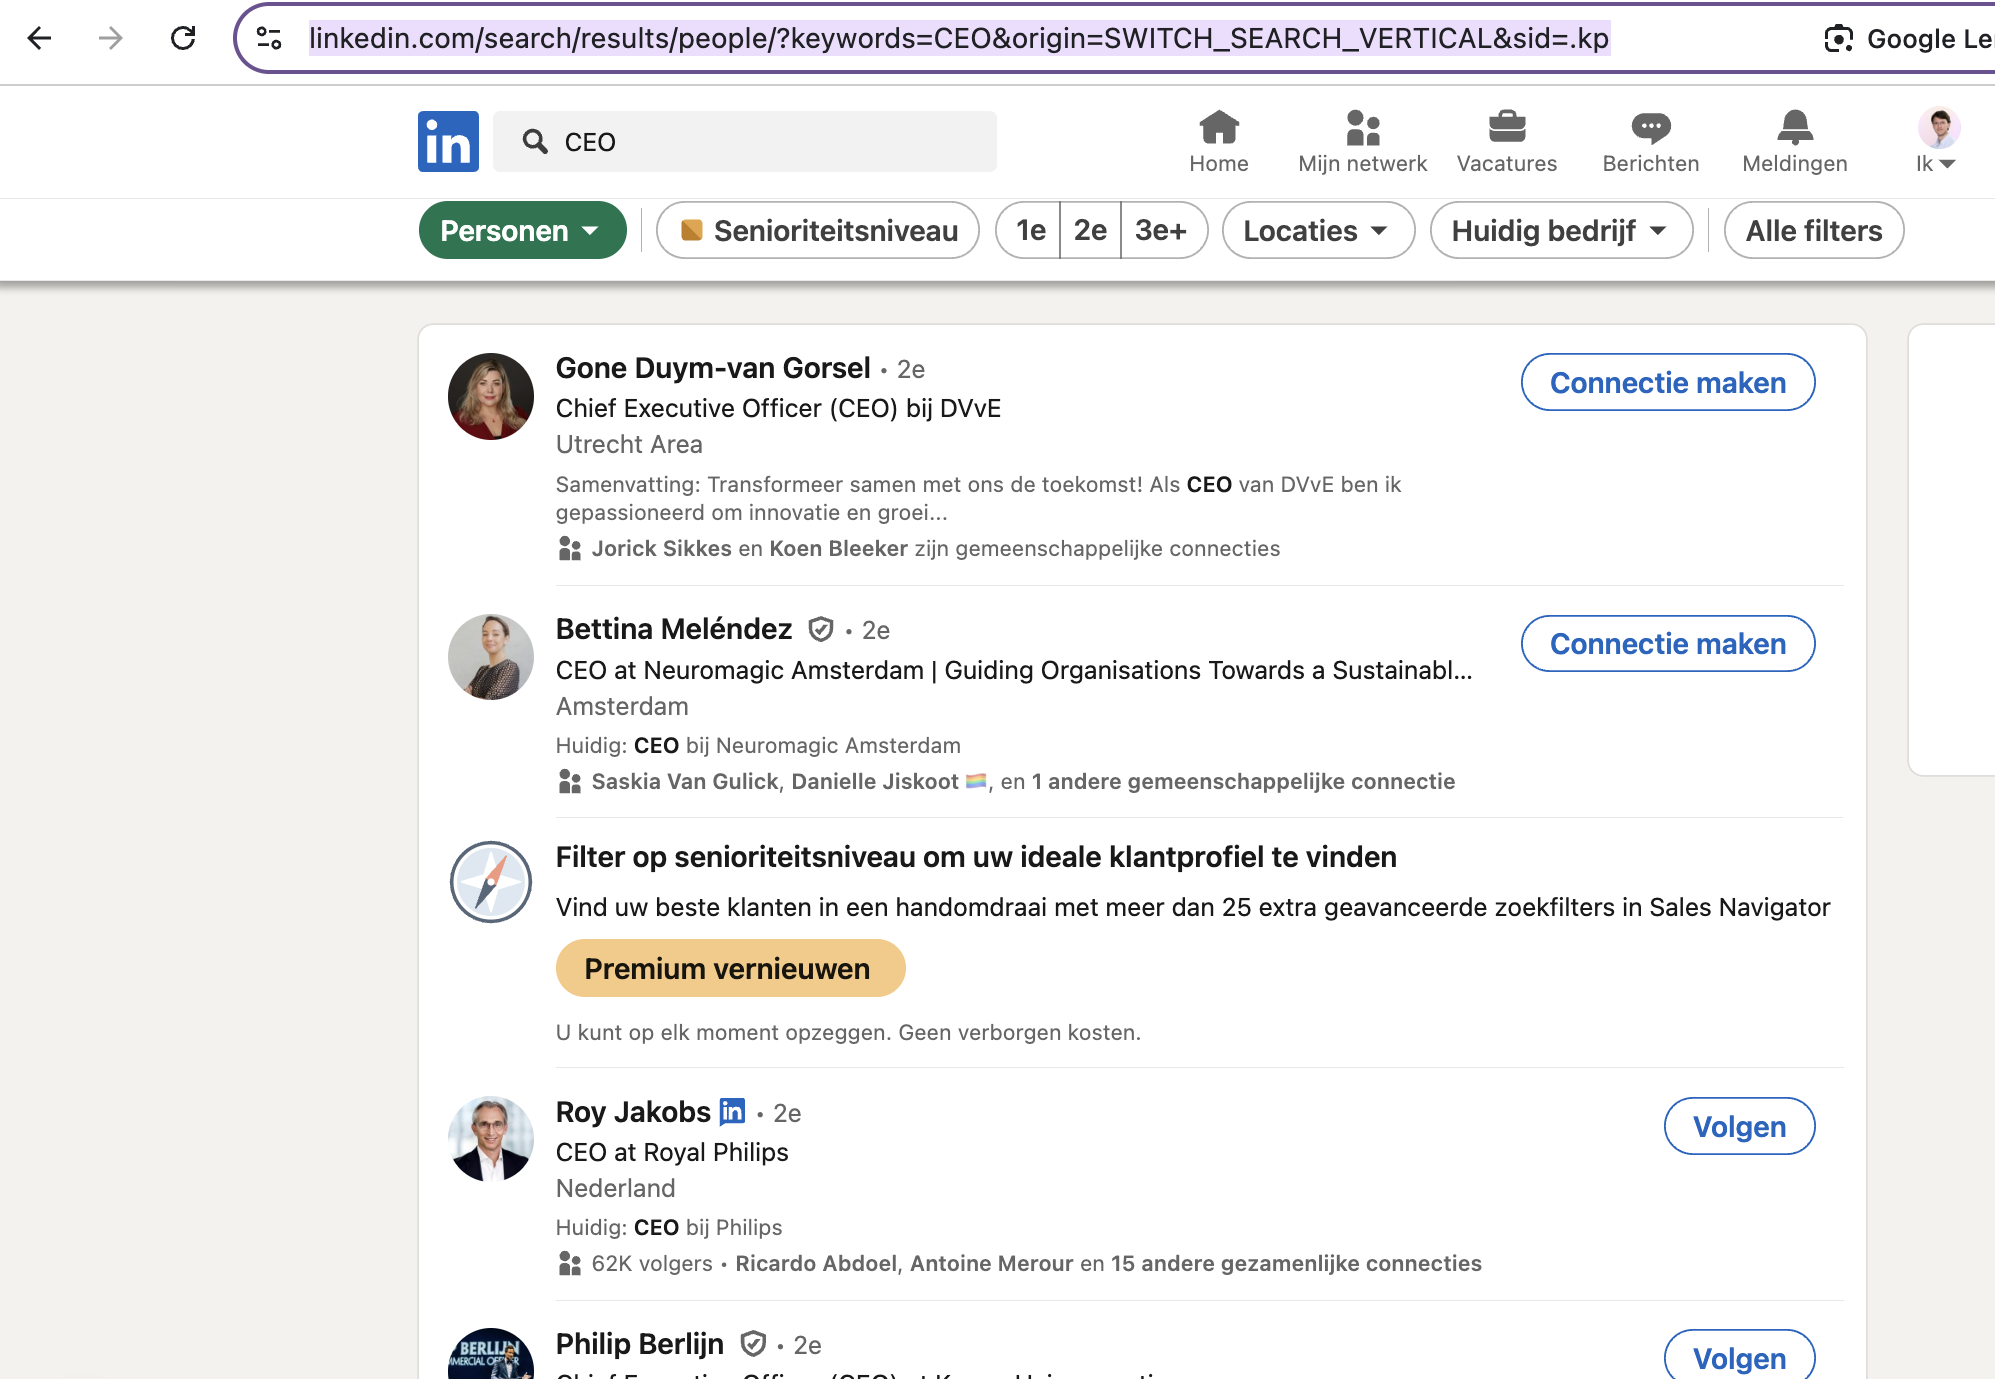The width and height of the screenshot is (1995, 1379).
Task: Toggle 2e connection degree filter
Action: point(1090,231)
